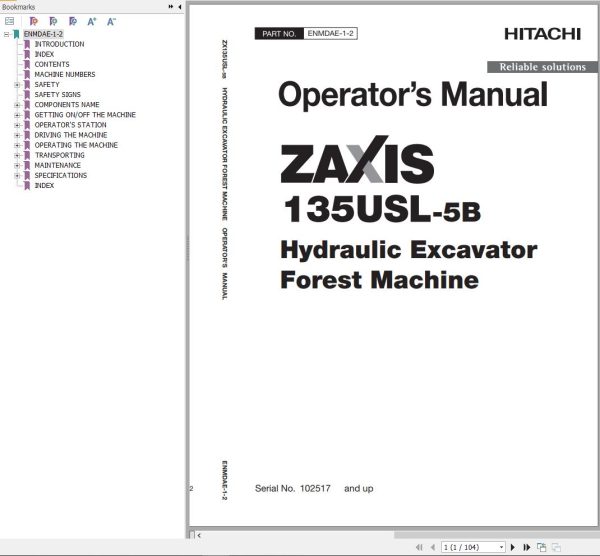
Task: Click the Operator's Manual heading
Action: pyautogui.click(x=413, y=95)
